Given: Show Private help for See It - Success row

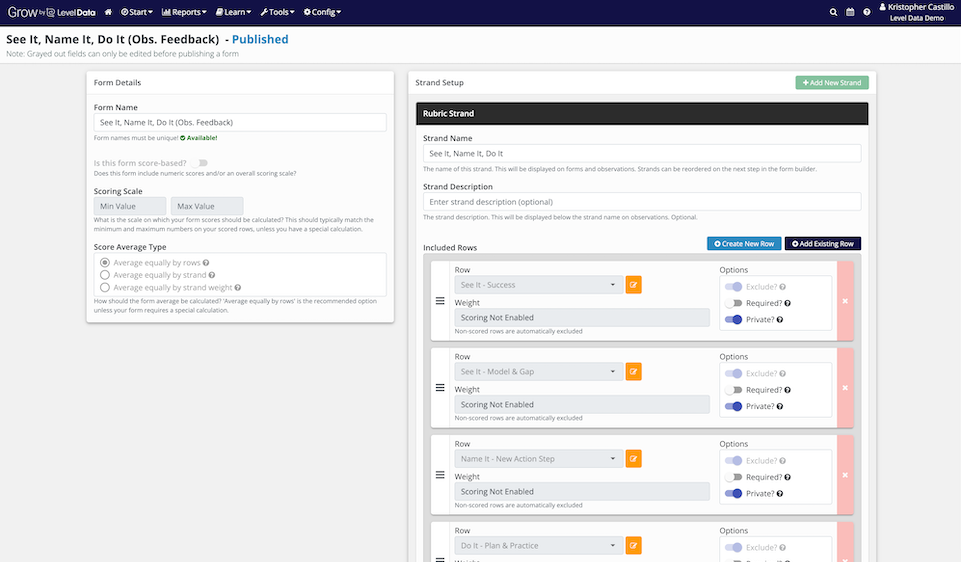Looking at the screenshot, I should [780, 320].
